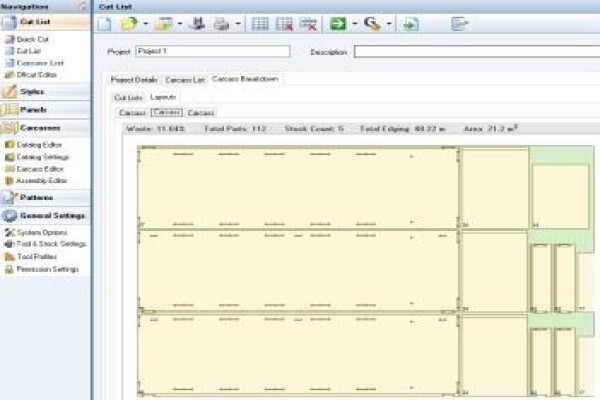Select Quick Cut in navigation
The width and height of the screenshot is (600, 400).
click(33, 39)
